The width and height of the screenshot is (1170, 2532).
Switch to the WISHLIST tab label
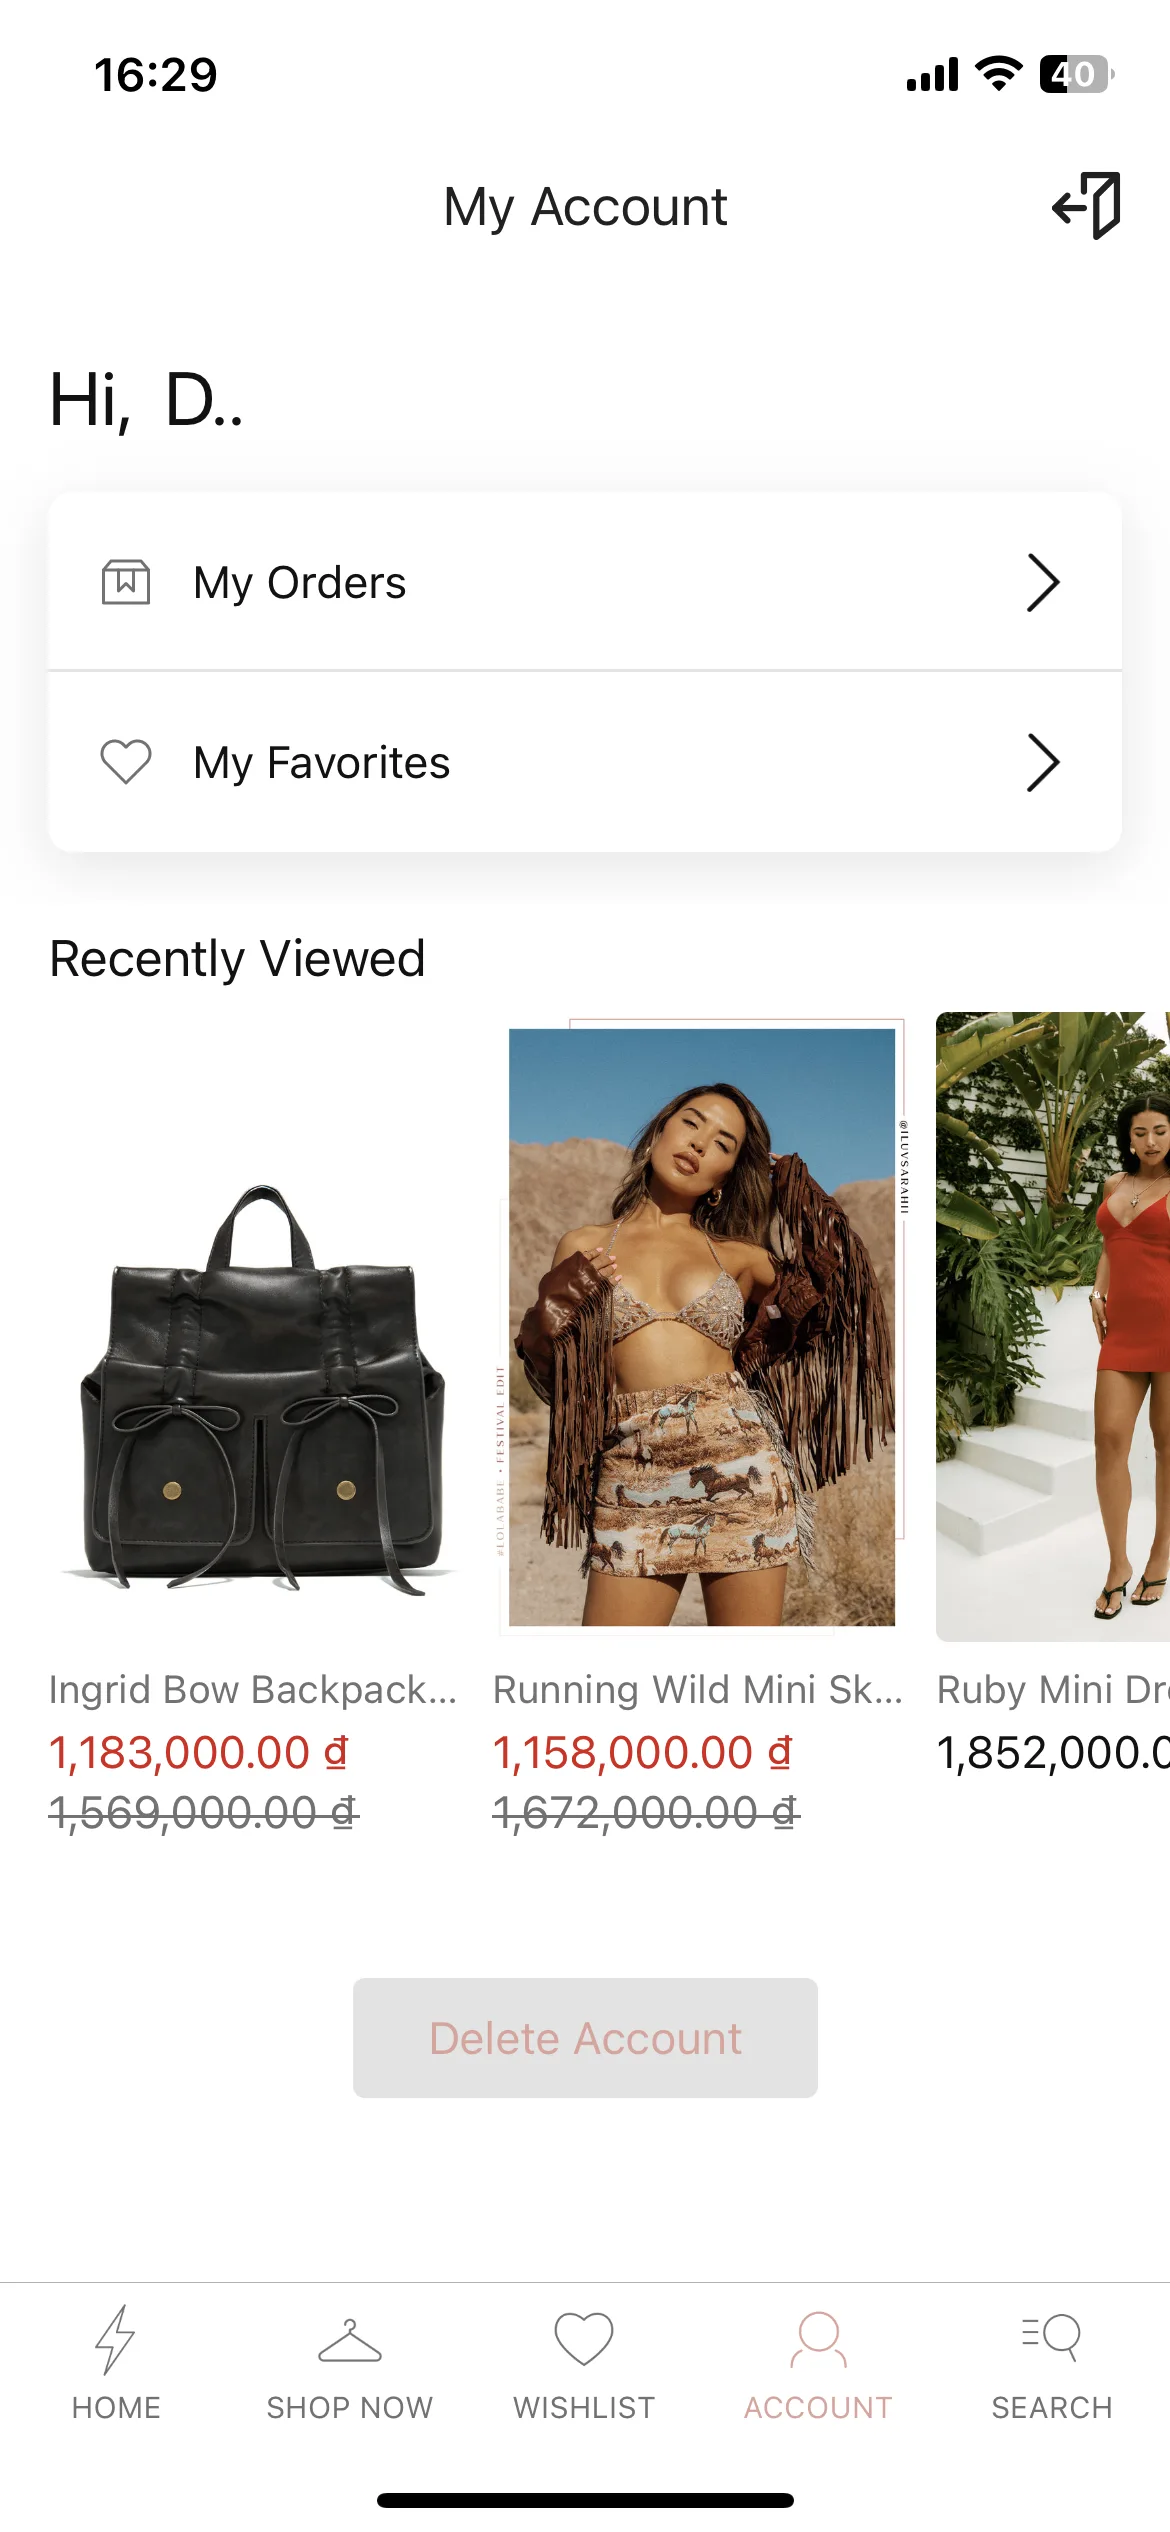584,2408
